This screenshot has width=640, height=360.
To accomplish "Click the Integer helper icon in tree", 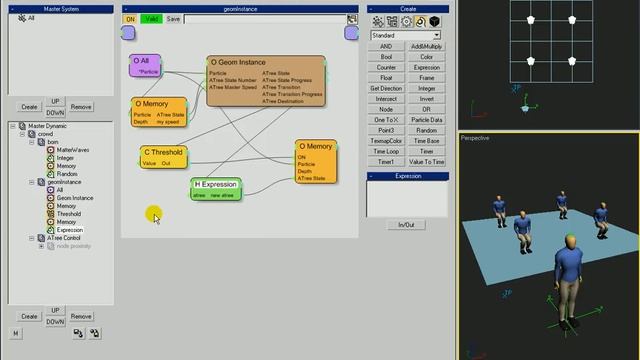I will tap(51, 158).
